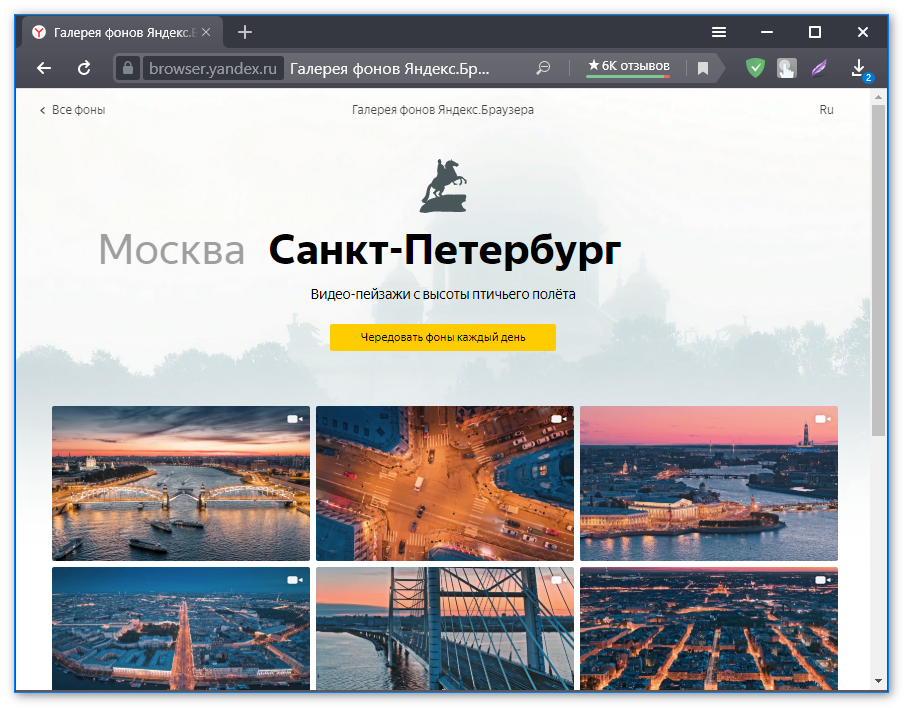Screen dimensions: 904x708
Task: Go back using the arrow icon
Action: (43, 68)
